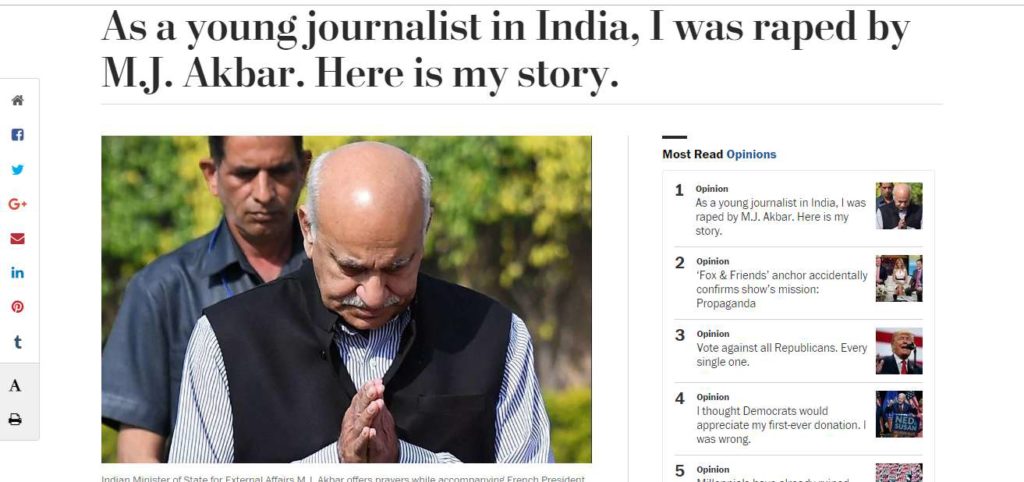Change font size with the A icon

coord(15,386)
